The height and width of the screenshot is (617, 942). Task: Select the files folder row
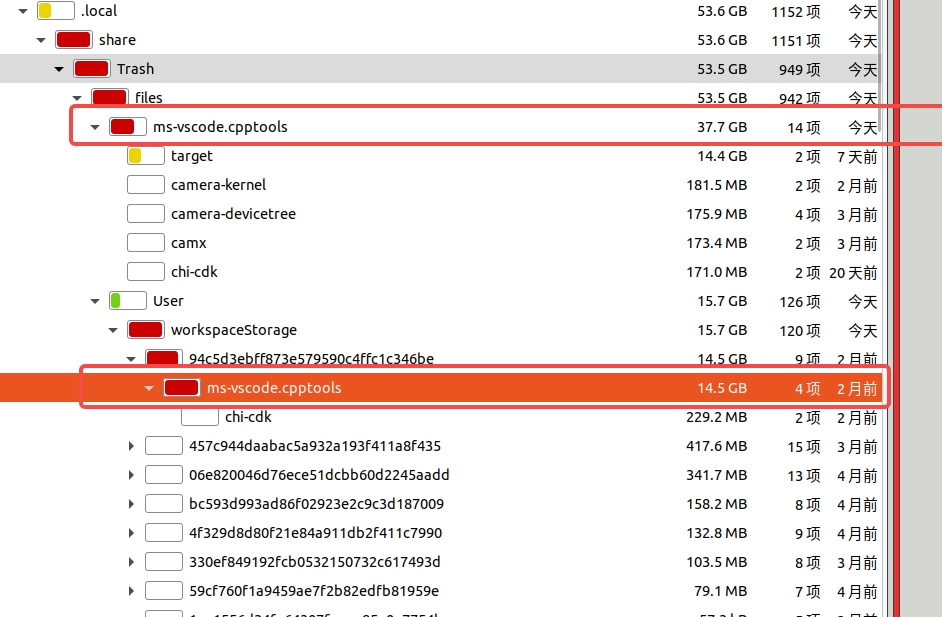click(440, 97)
